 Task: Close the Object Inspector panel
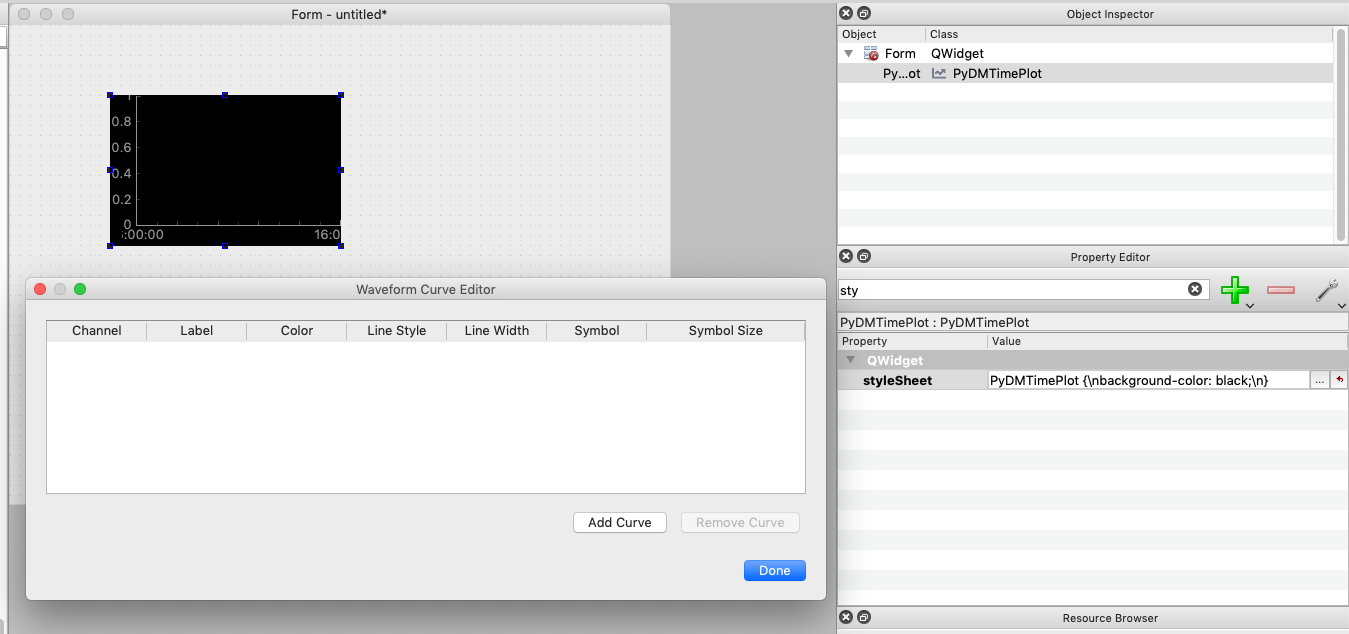point(846,14)
